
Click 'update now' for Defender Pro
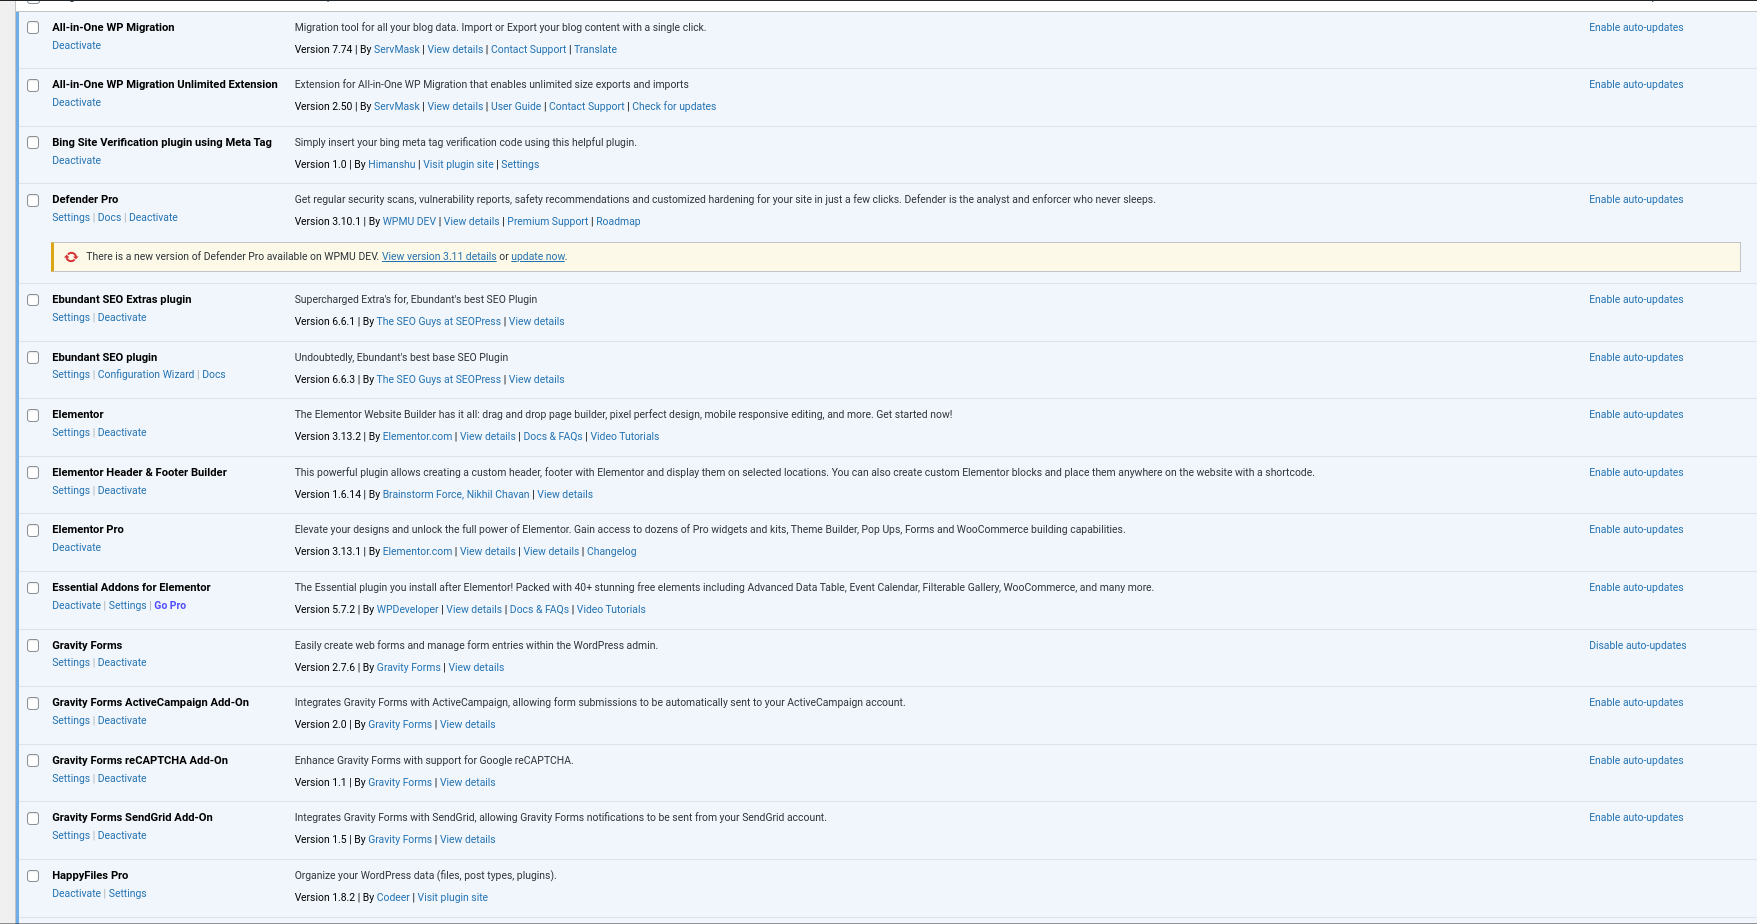(x=538, y=257)
